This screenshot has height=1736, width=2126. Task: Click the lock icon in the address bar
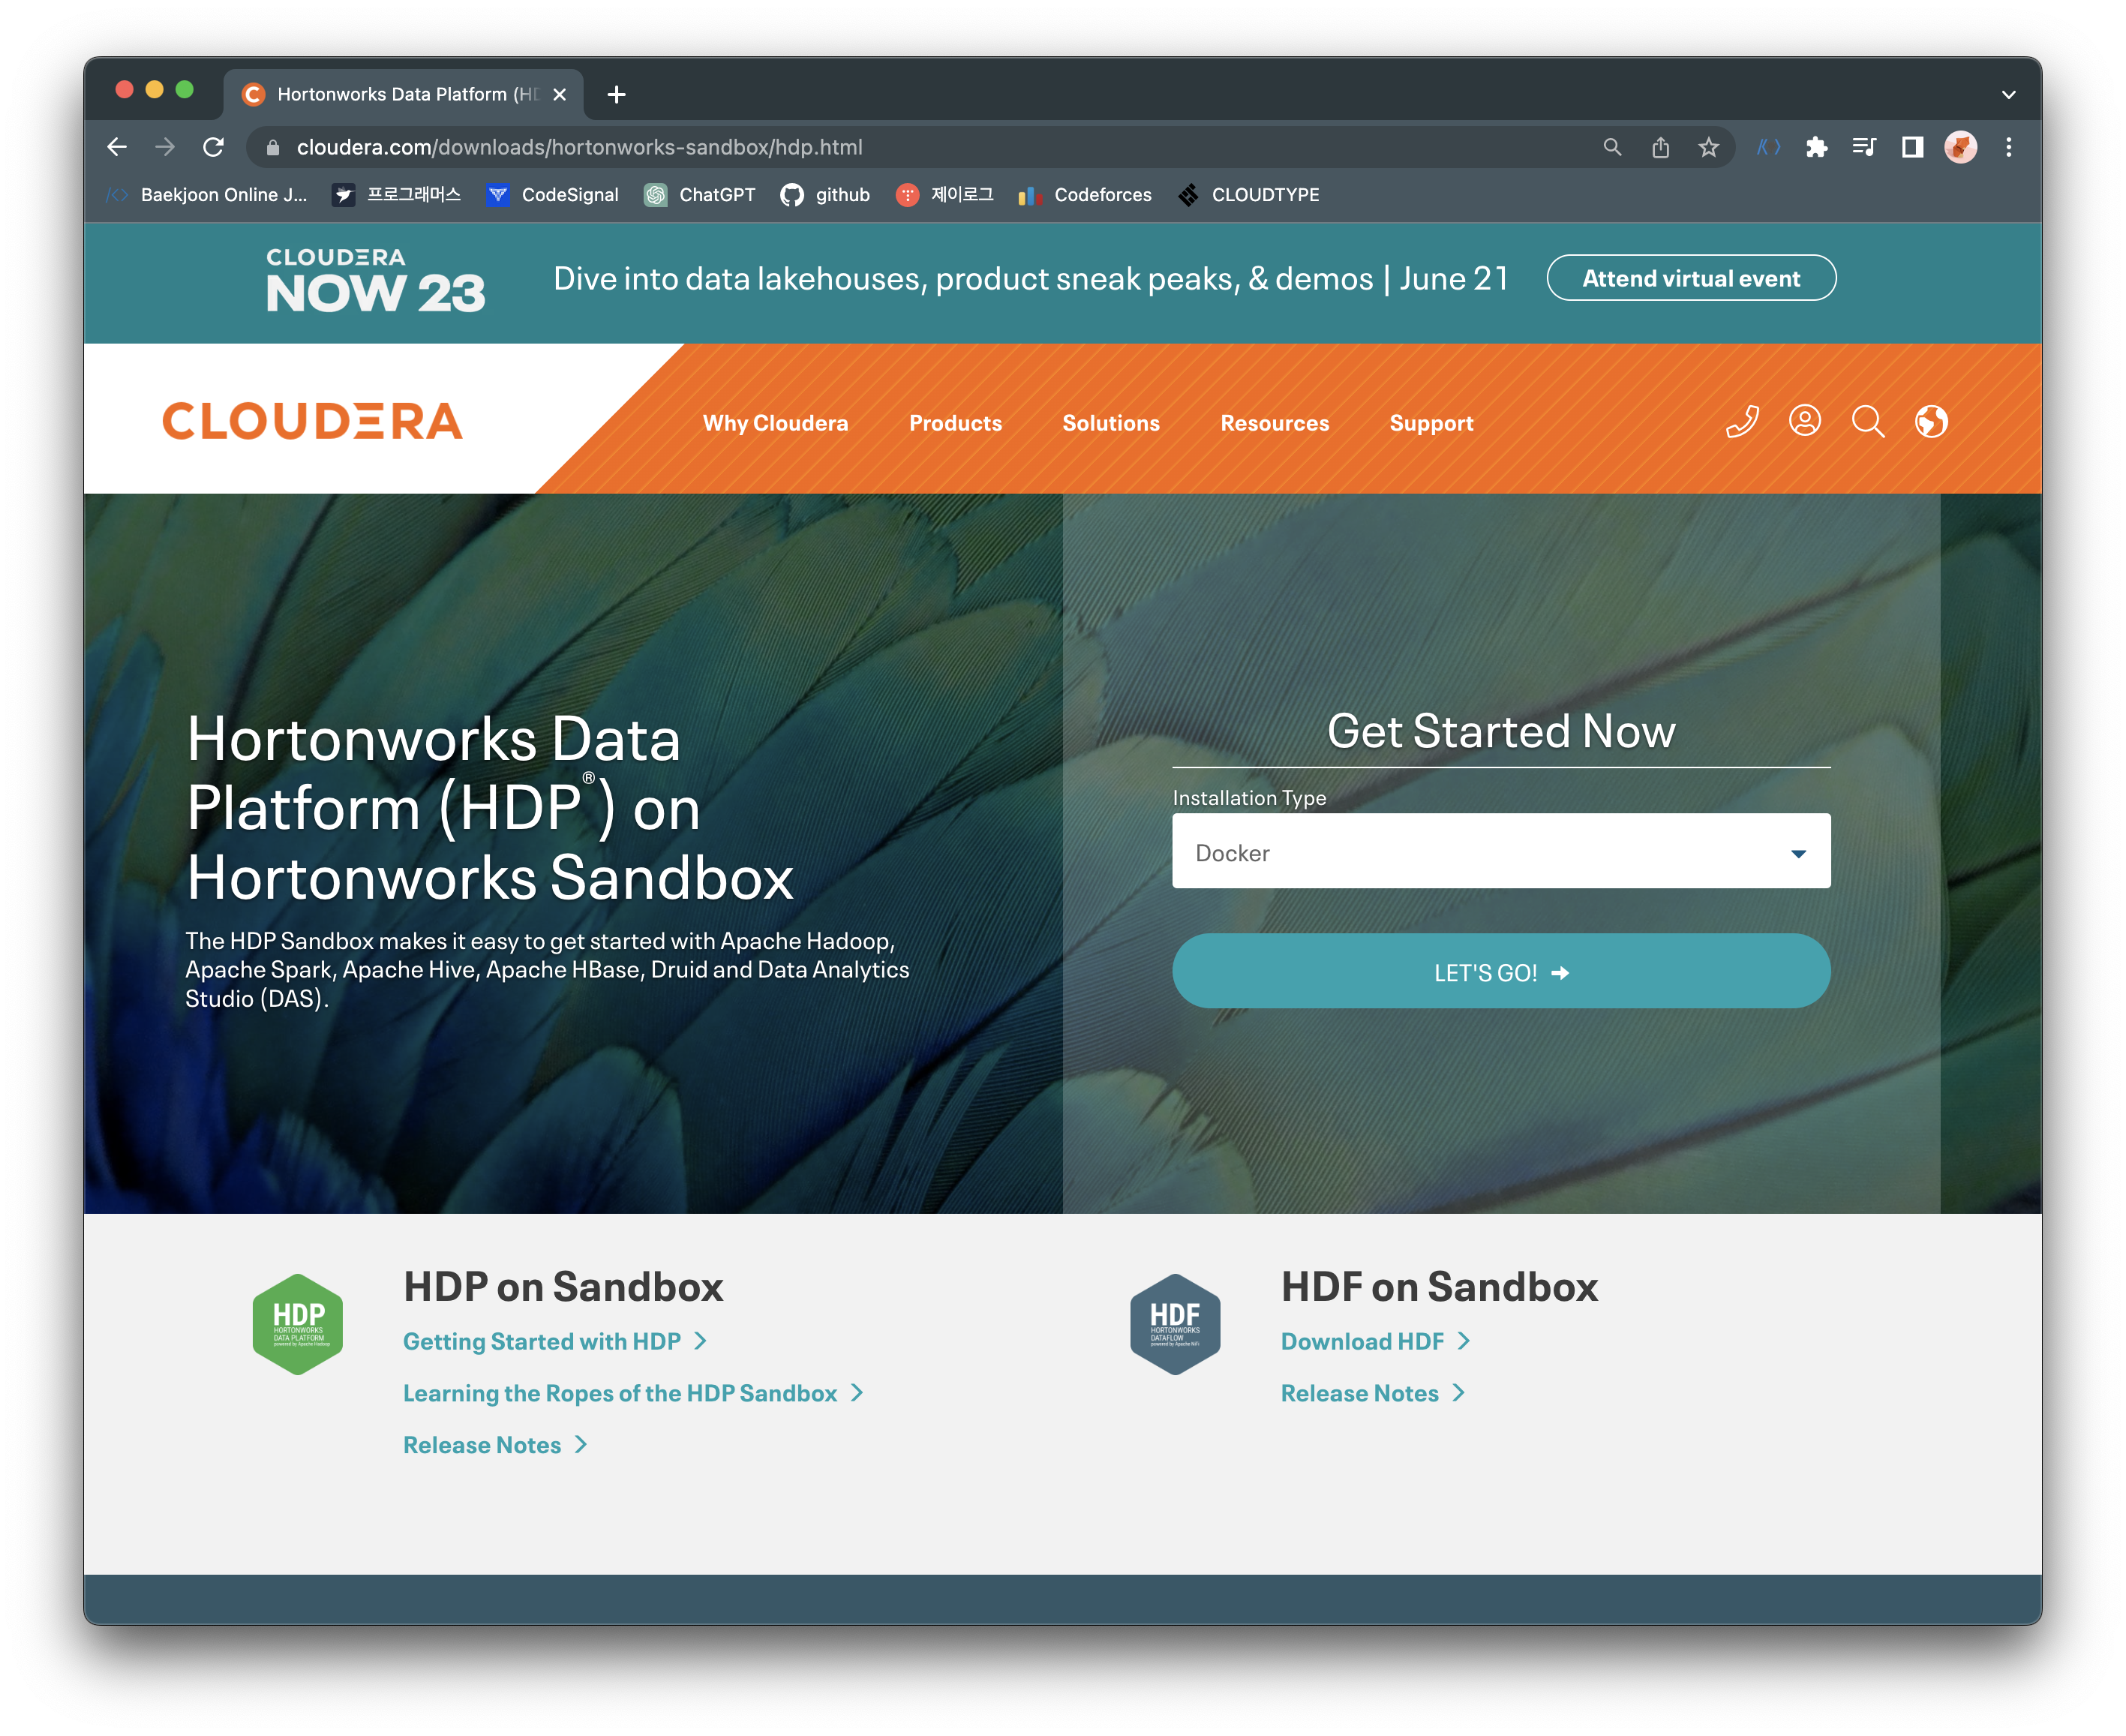click(x=272, y=147)
